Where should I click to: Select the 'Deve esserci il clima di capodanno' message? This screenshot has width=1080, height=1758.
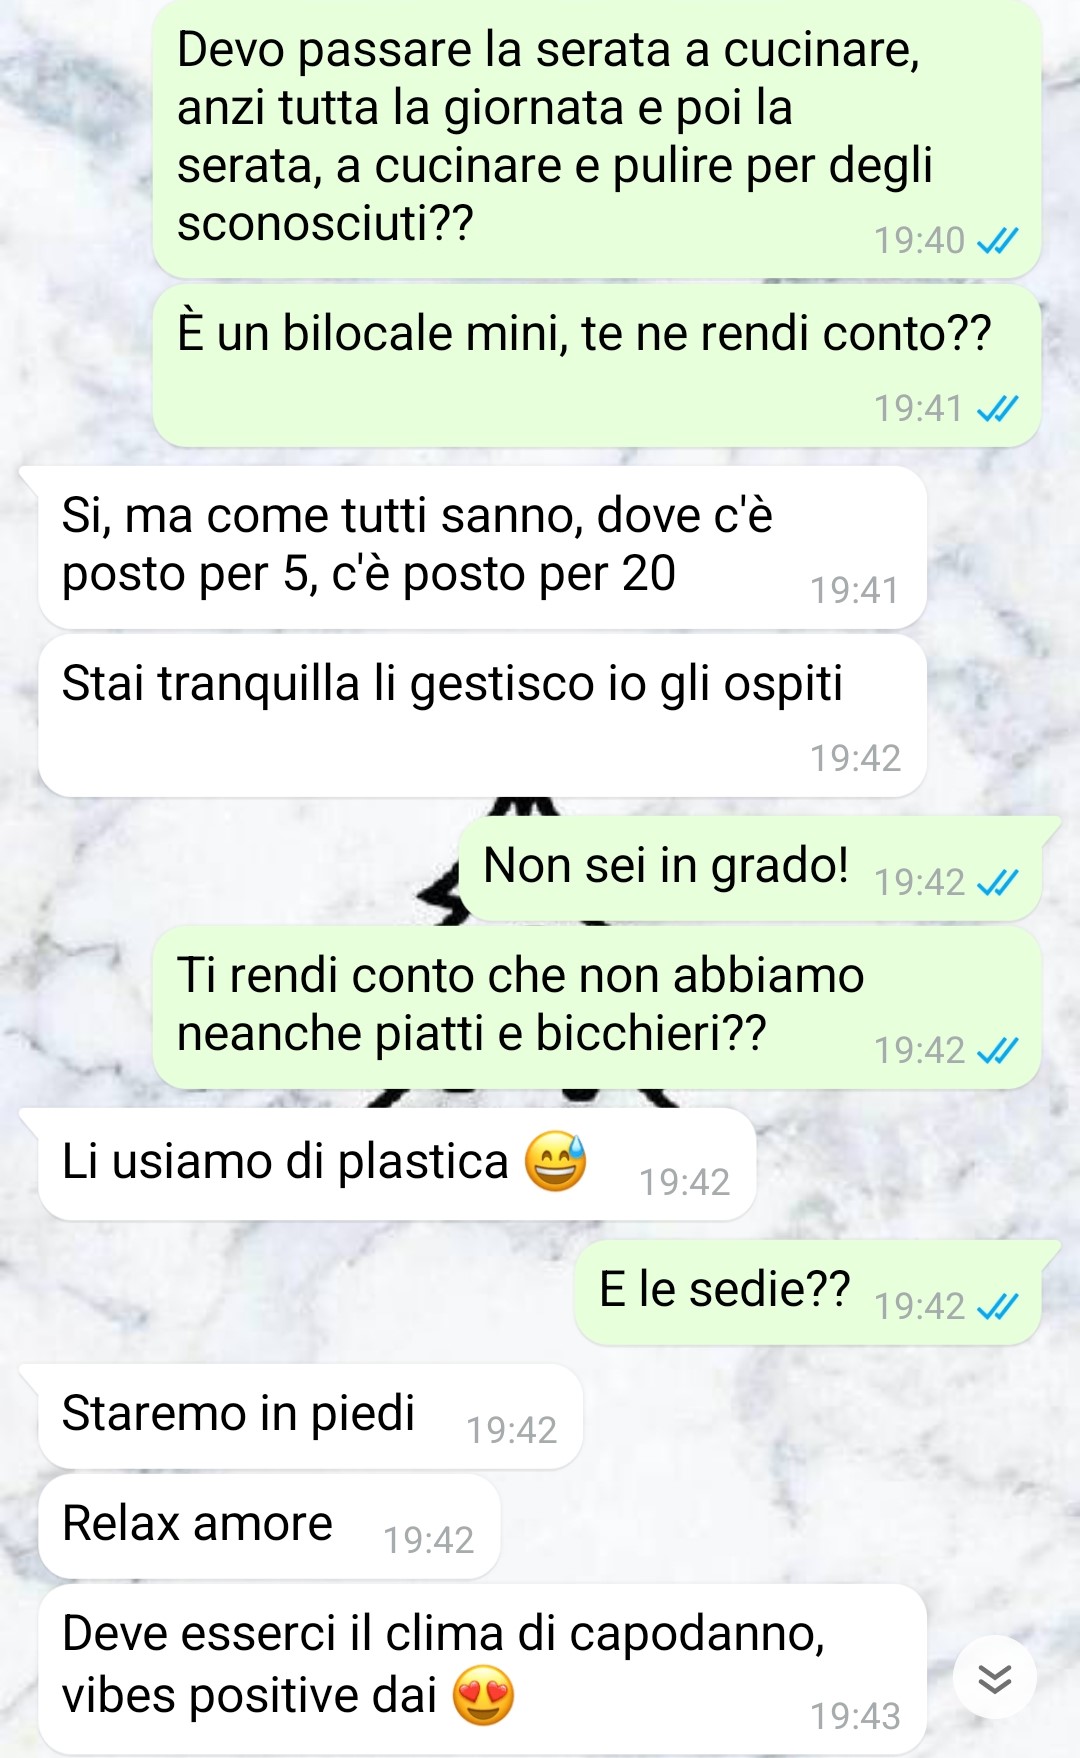(482, 1669)
